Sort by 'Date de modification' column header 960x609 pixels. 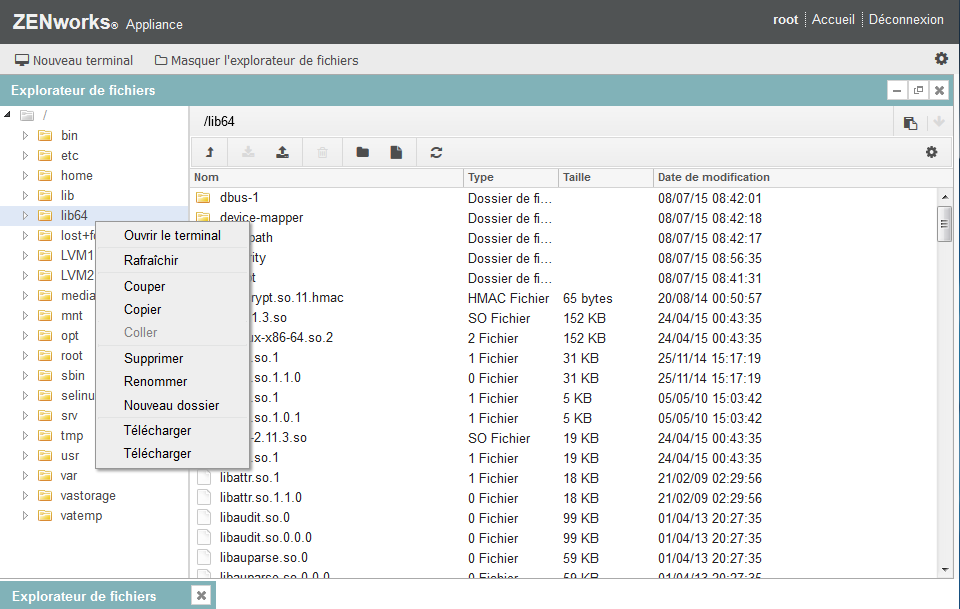point(713,177)
